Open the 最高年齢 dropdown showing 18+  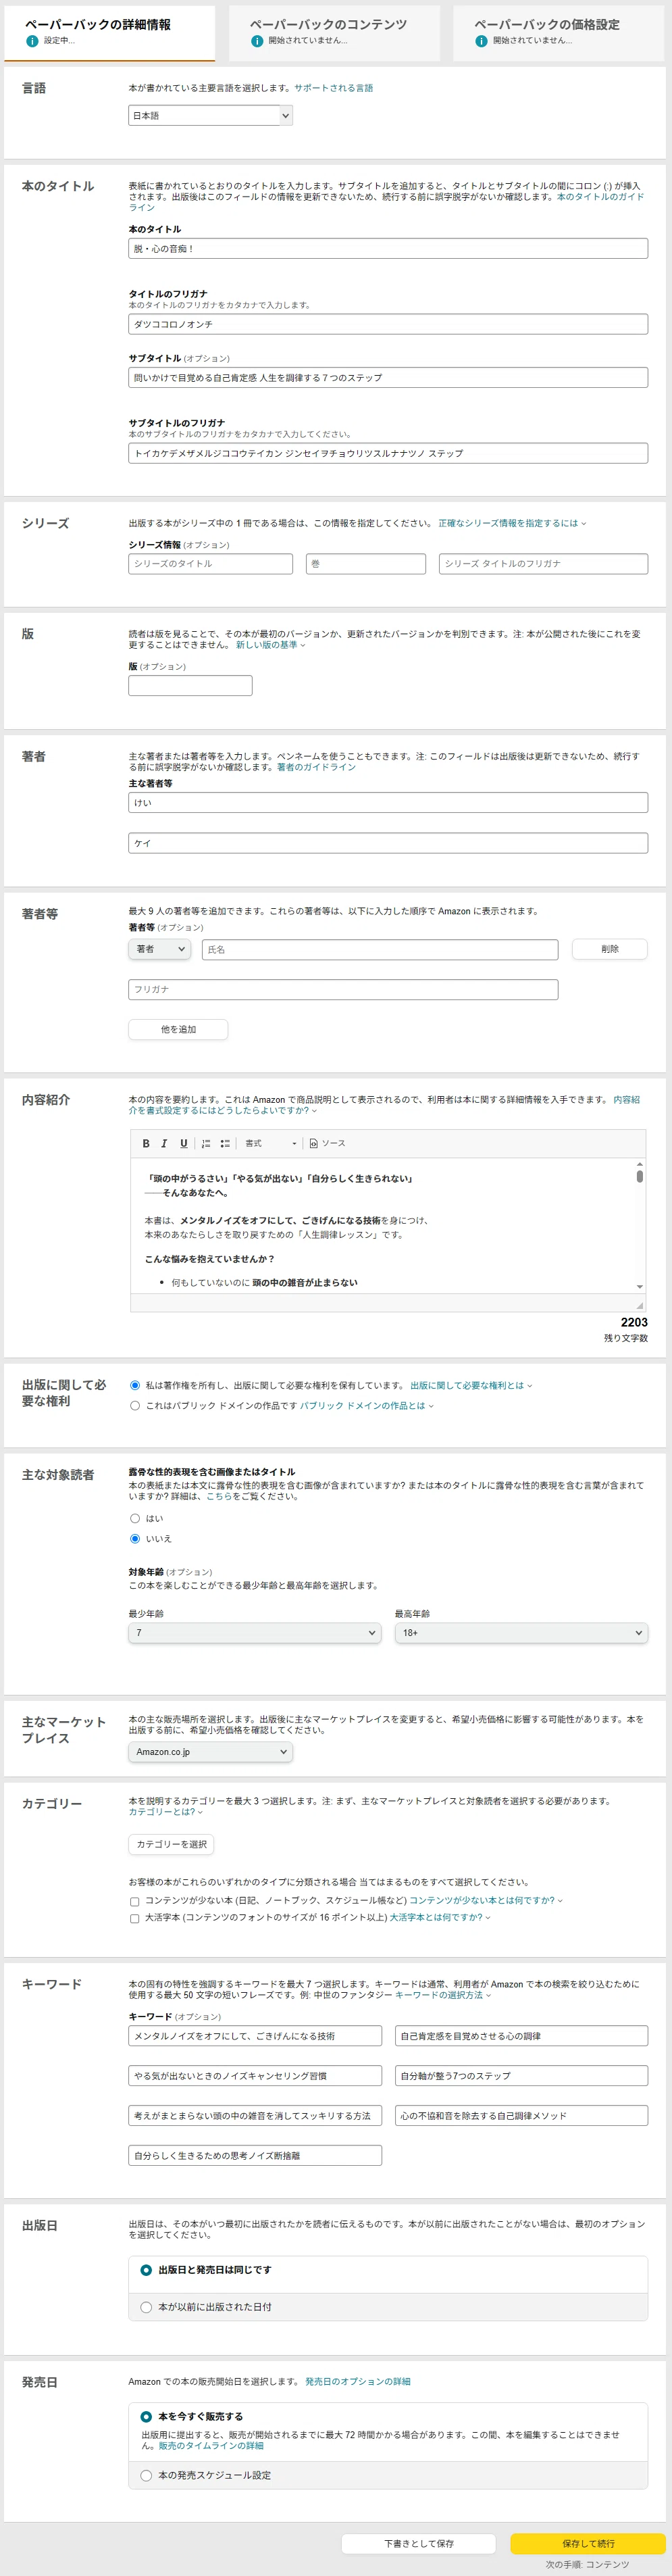click(x=521, y=1633)
